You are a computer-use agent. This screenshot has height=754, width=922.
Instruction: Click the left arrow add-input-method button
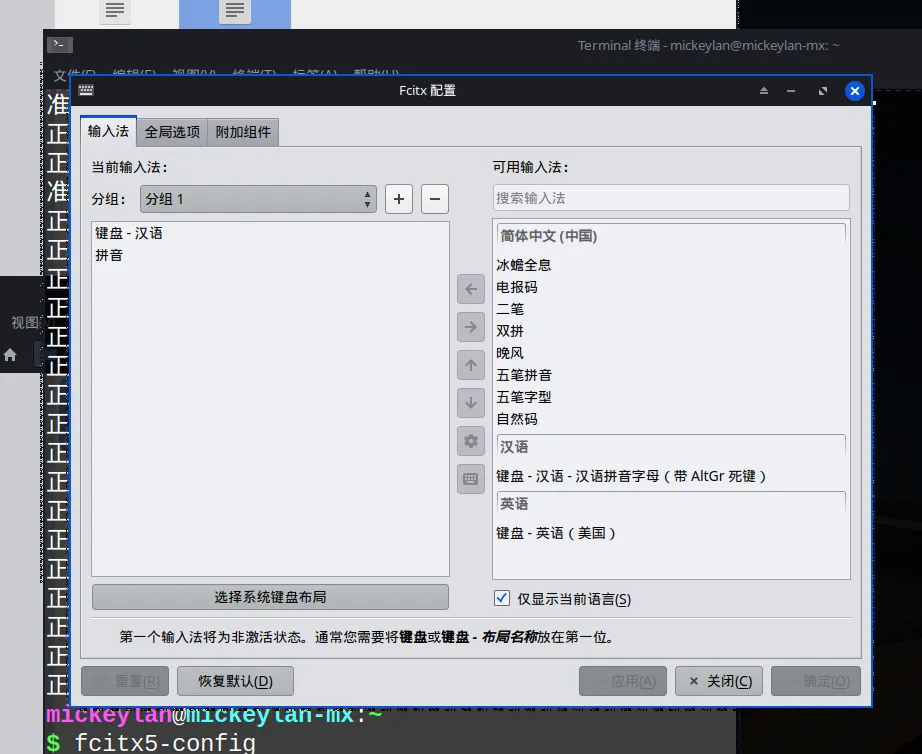click(470, 289)
